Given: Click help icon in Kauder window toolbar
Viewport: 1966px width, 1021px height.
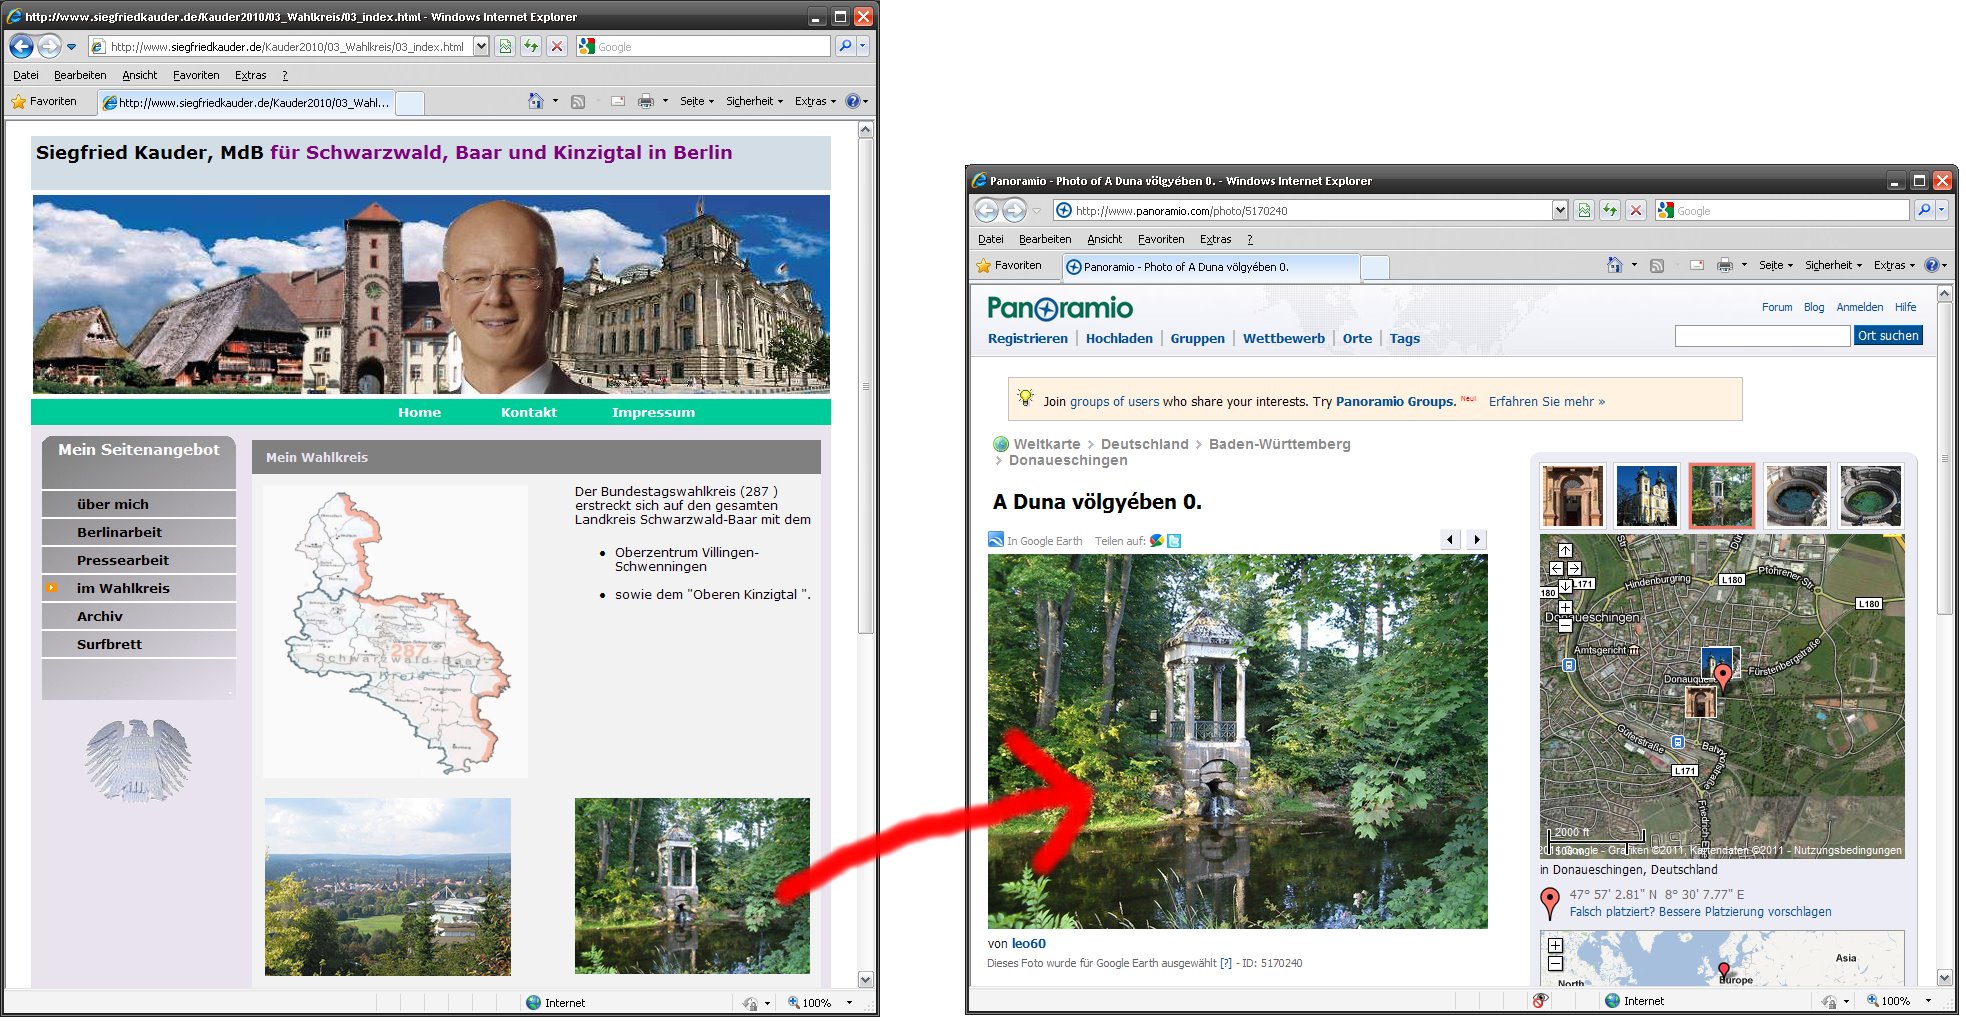Looking at the screenshot, I should (852, 101).
